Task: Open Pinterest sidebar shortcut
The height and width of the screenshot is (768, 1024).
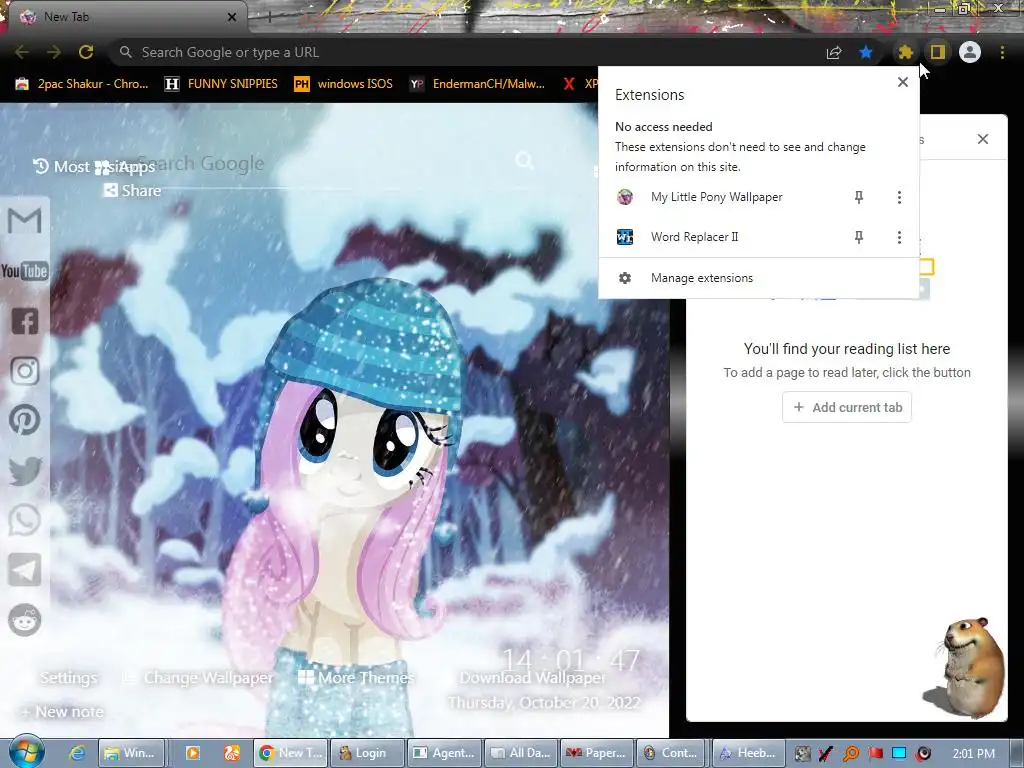Action: pos(25,420)
